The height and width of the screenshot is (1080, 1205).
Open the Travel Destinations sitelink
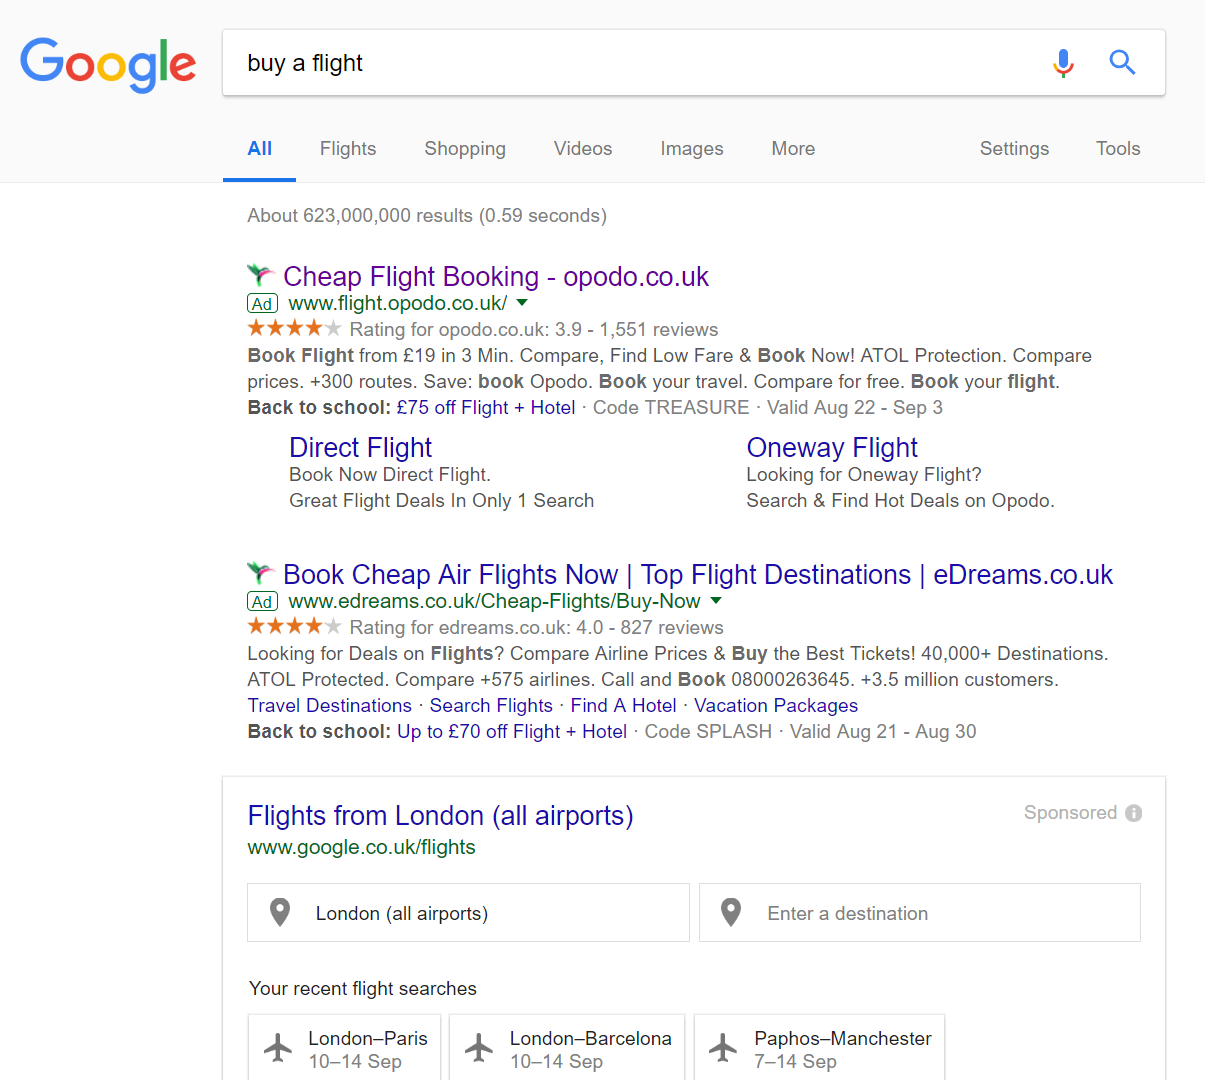(329, 705)
